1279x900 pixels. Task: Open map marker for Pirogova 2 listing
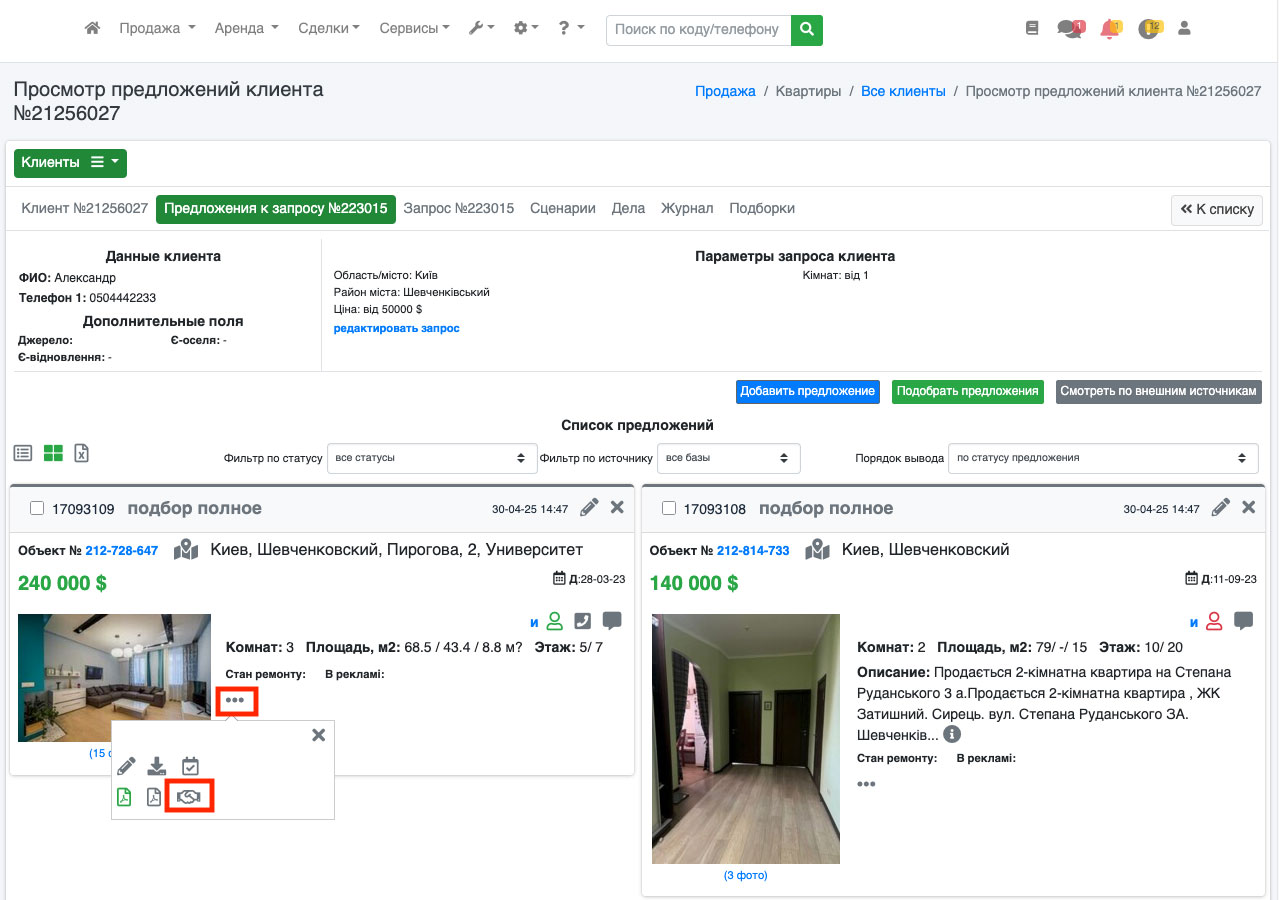tap(185, 550)
